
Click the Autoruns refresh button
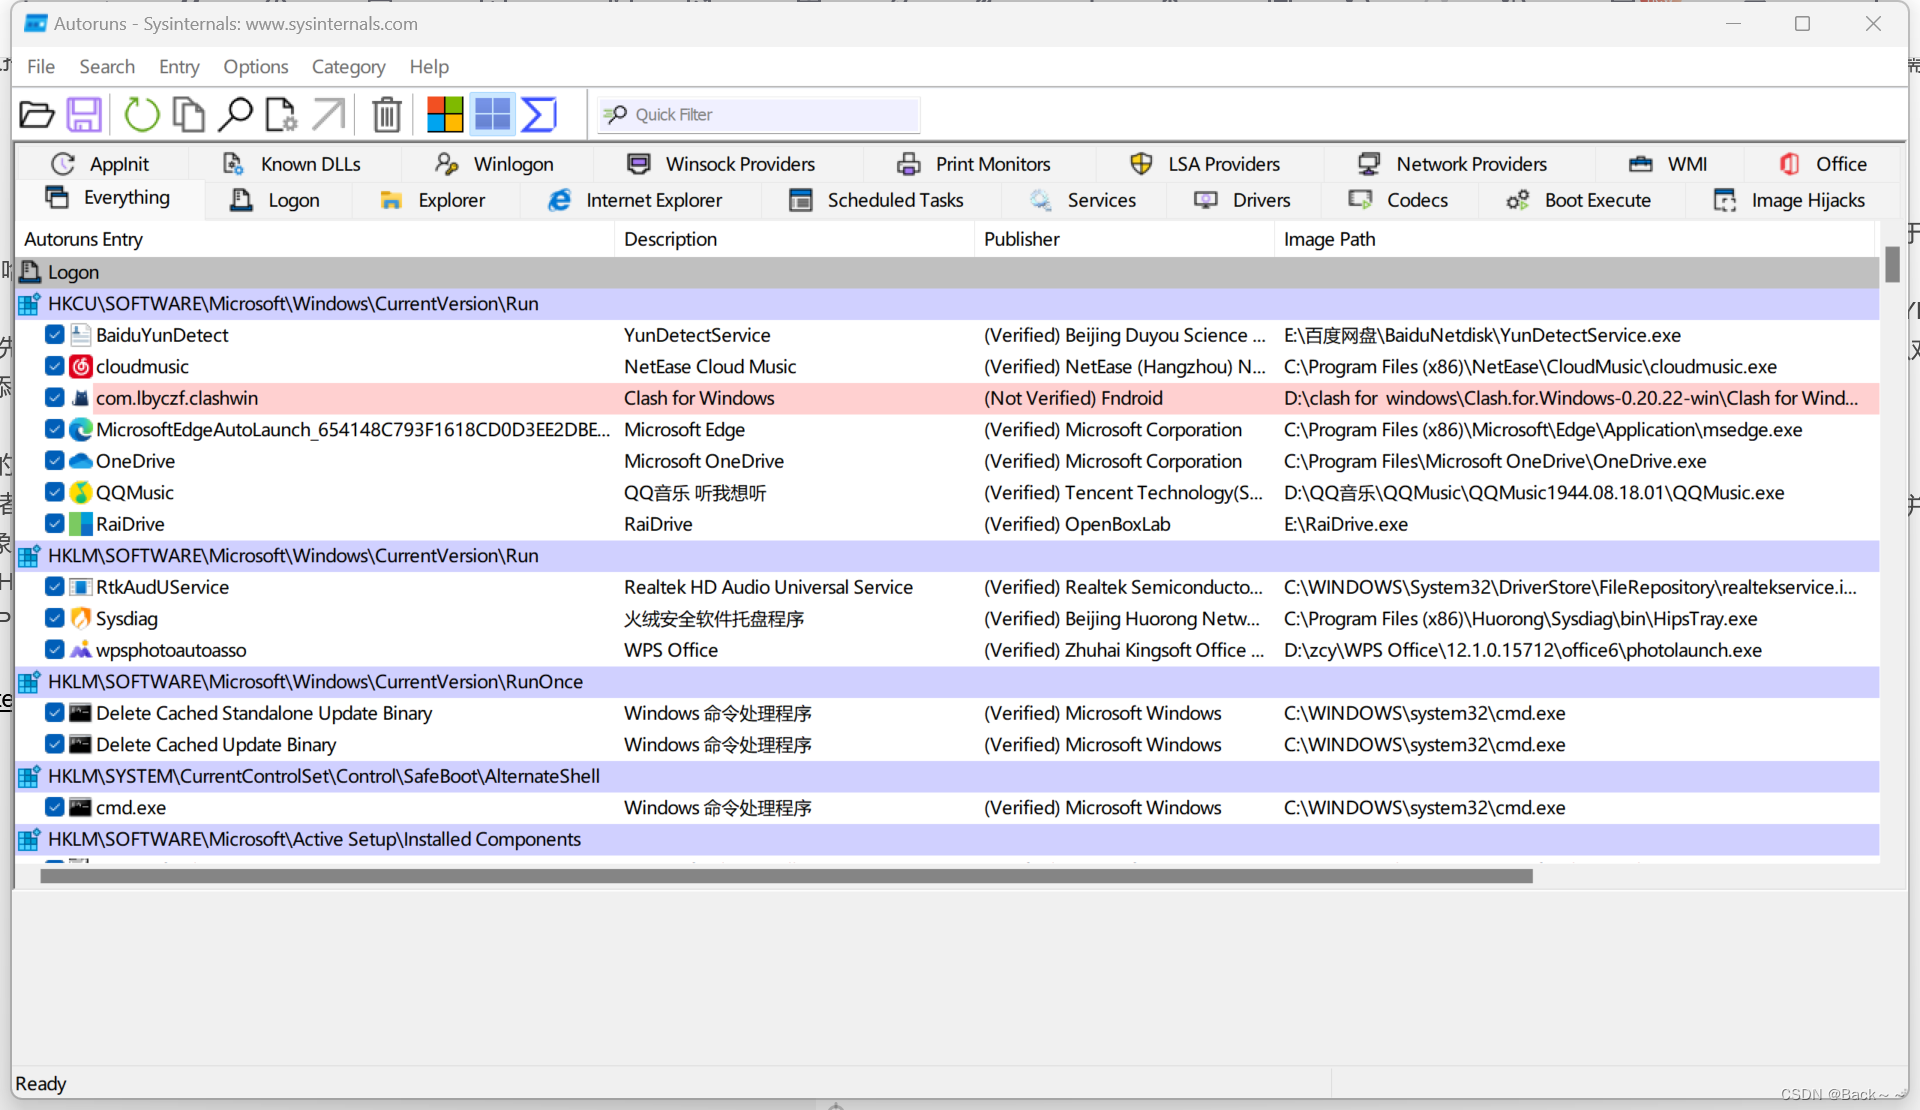[x=141, y=114]
